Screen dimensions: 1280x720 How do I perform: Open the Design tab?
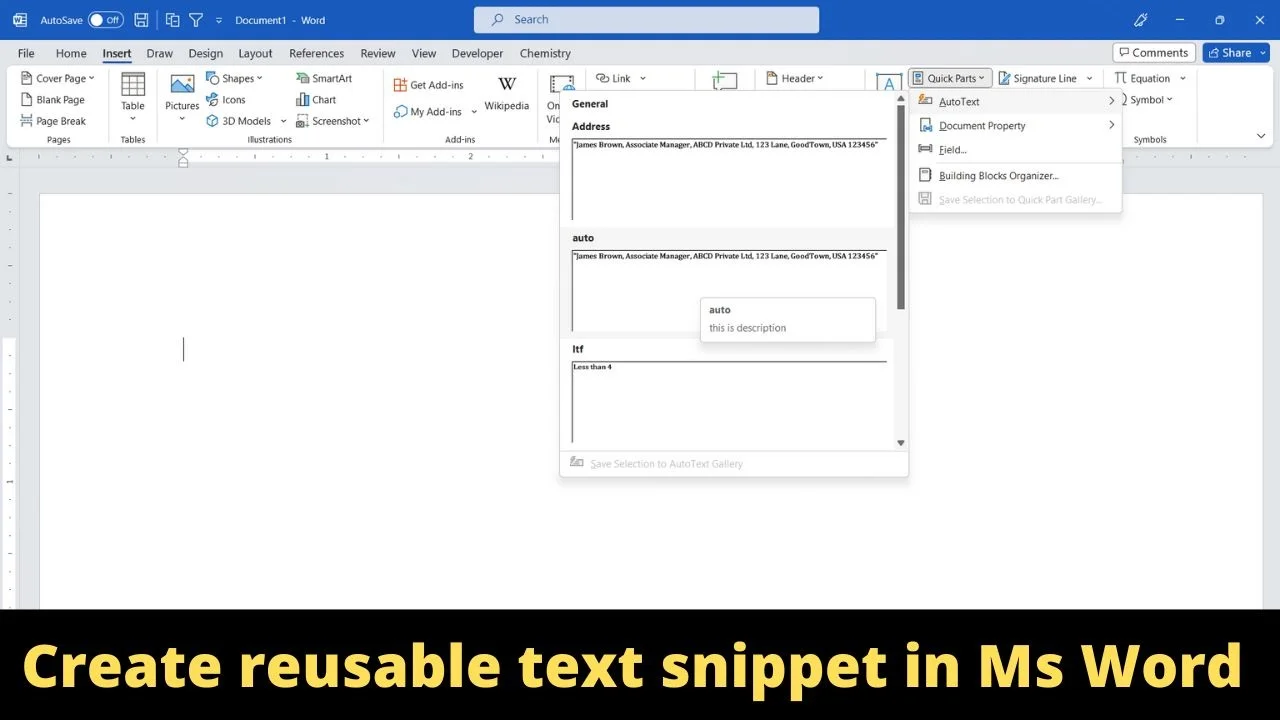pos(206,54)
